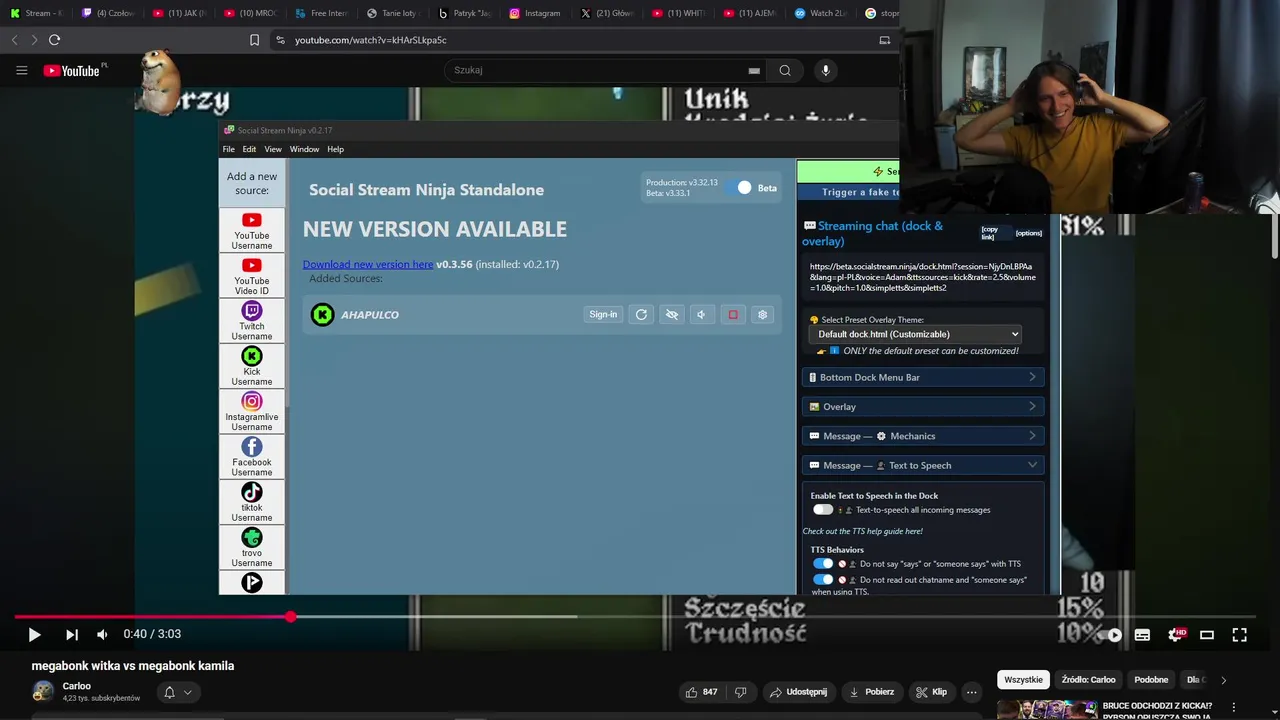This screenshot has height=720, width=1280.
Task: Show more filter chips with right arrow
Action: pyautogui.click(x=1223, y=680)
